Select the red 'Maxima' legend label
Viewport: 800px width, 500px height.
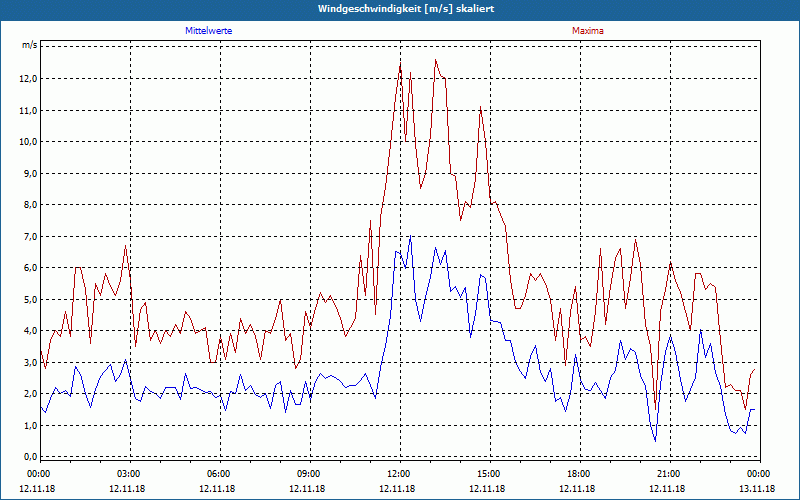pyautogui.click(x=588, y=31)
